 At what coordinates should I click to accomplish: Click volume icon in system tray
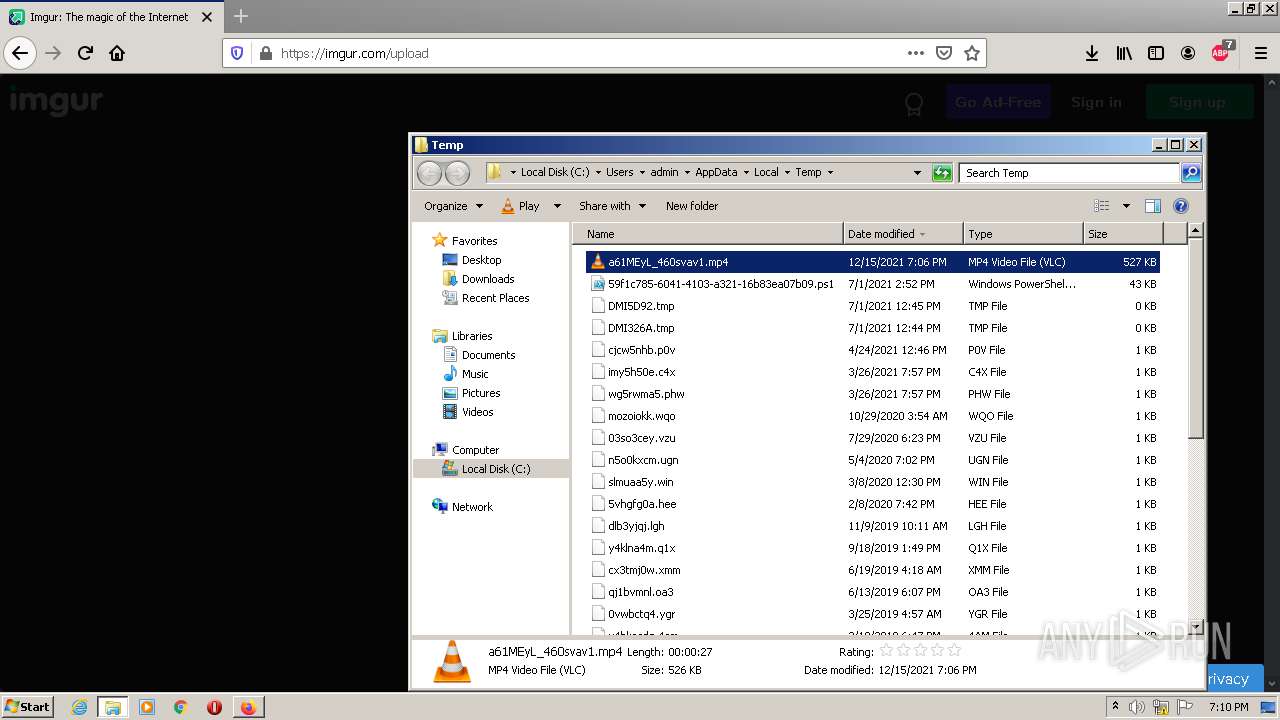1137,707
